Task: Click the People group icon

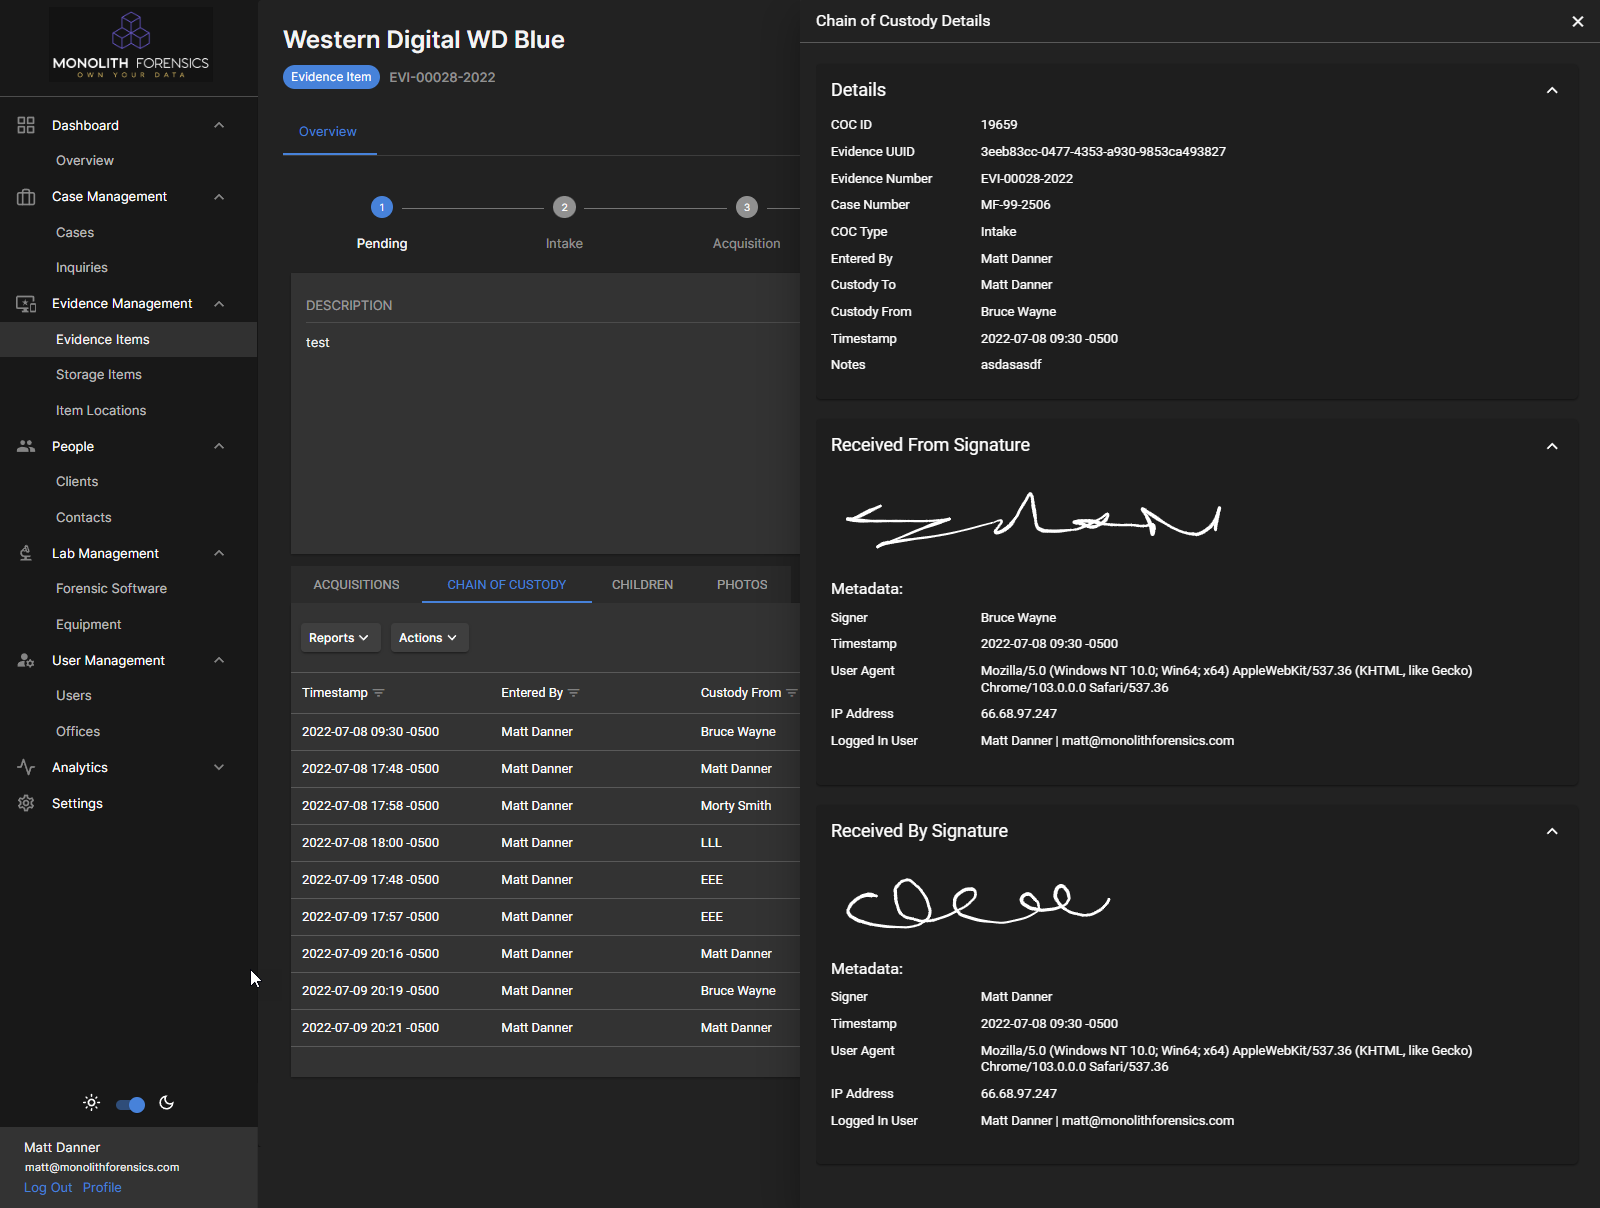Action: tap(26, 446)
